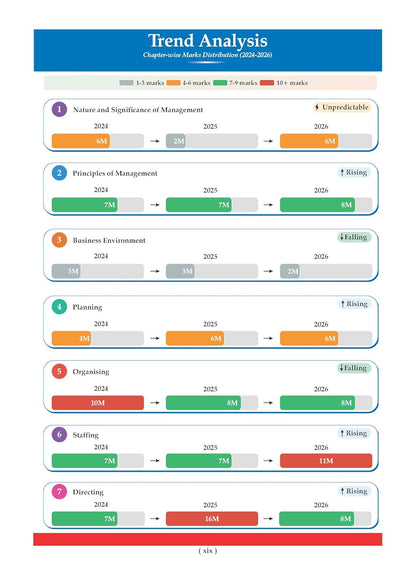This screenshot has height=585, width=416.
Task: Click the Trend Analysis title
Action: pos(208,41)
